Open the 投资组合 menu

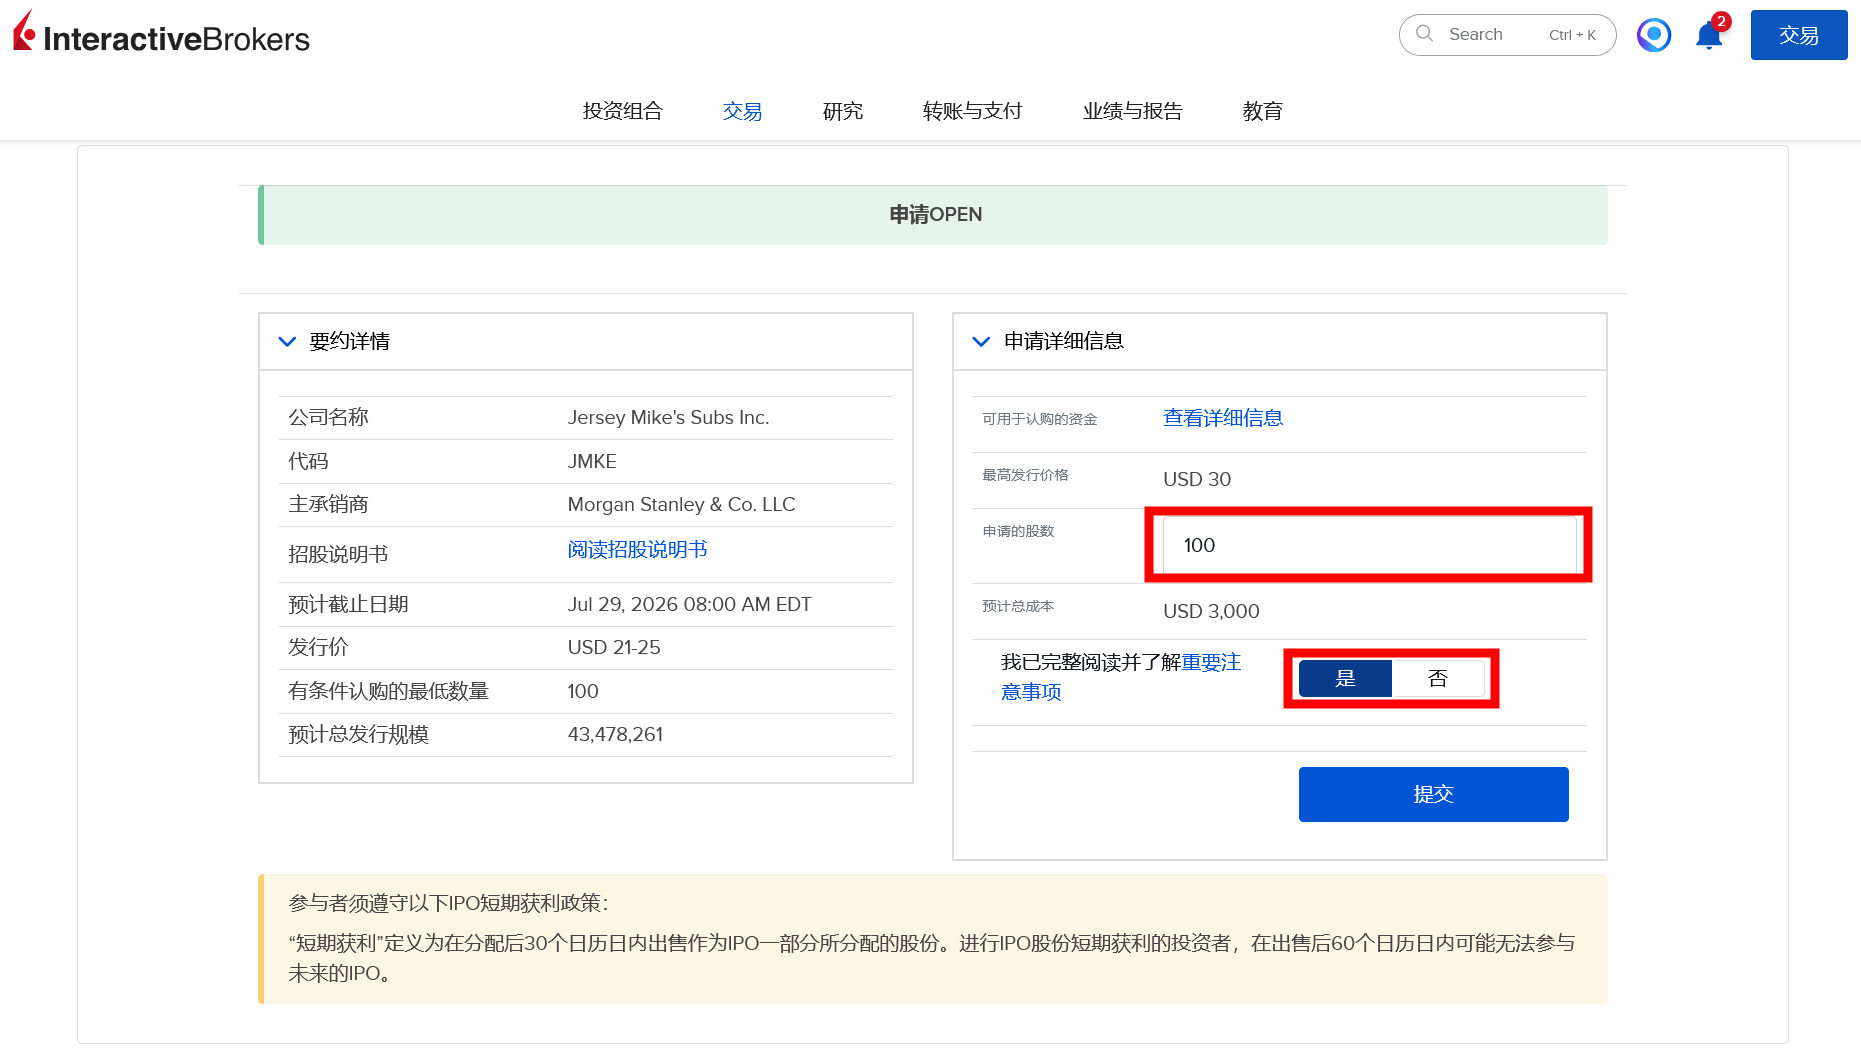tap(623, 111)
